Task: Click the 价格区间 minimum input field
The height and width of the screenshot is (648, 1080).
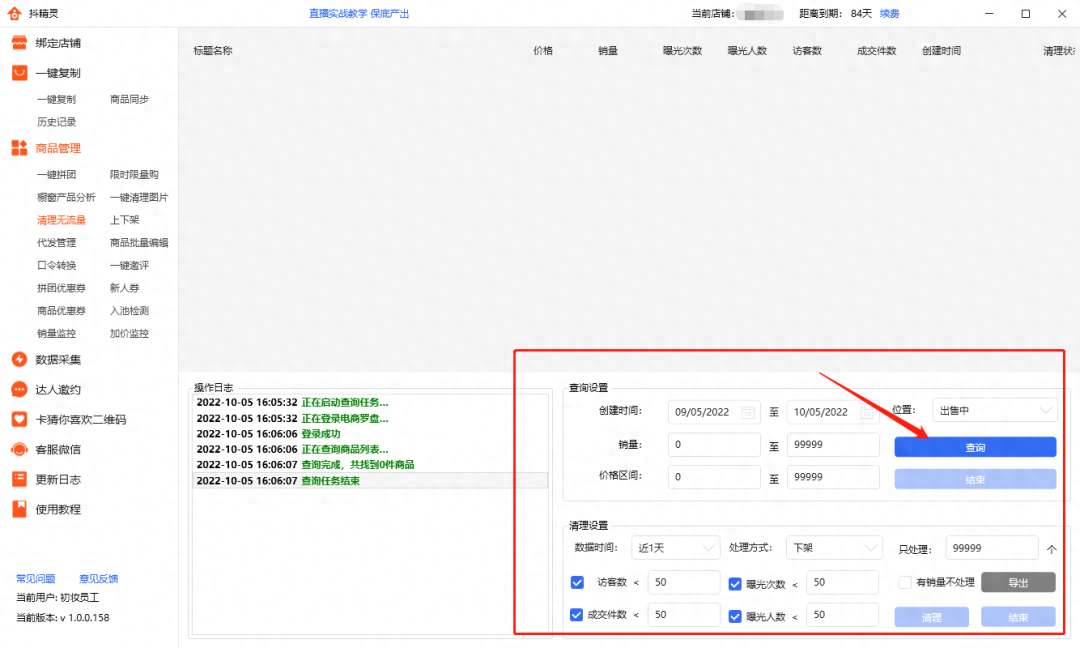Action: 714,477
